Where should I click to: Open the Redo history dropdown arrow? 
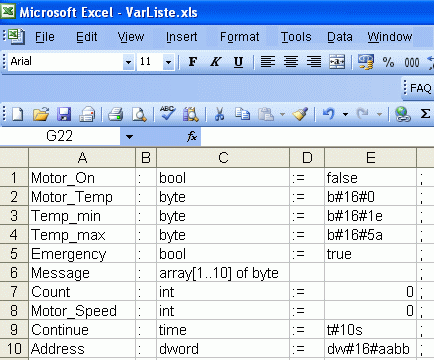[x=379, y=115]
